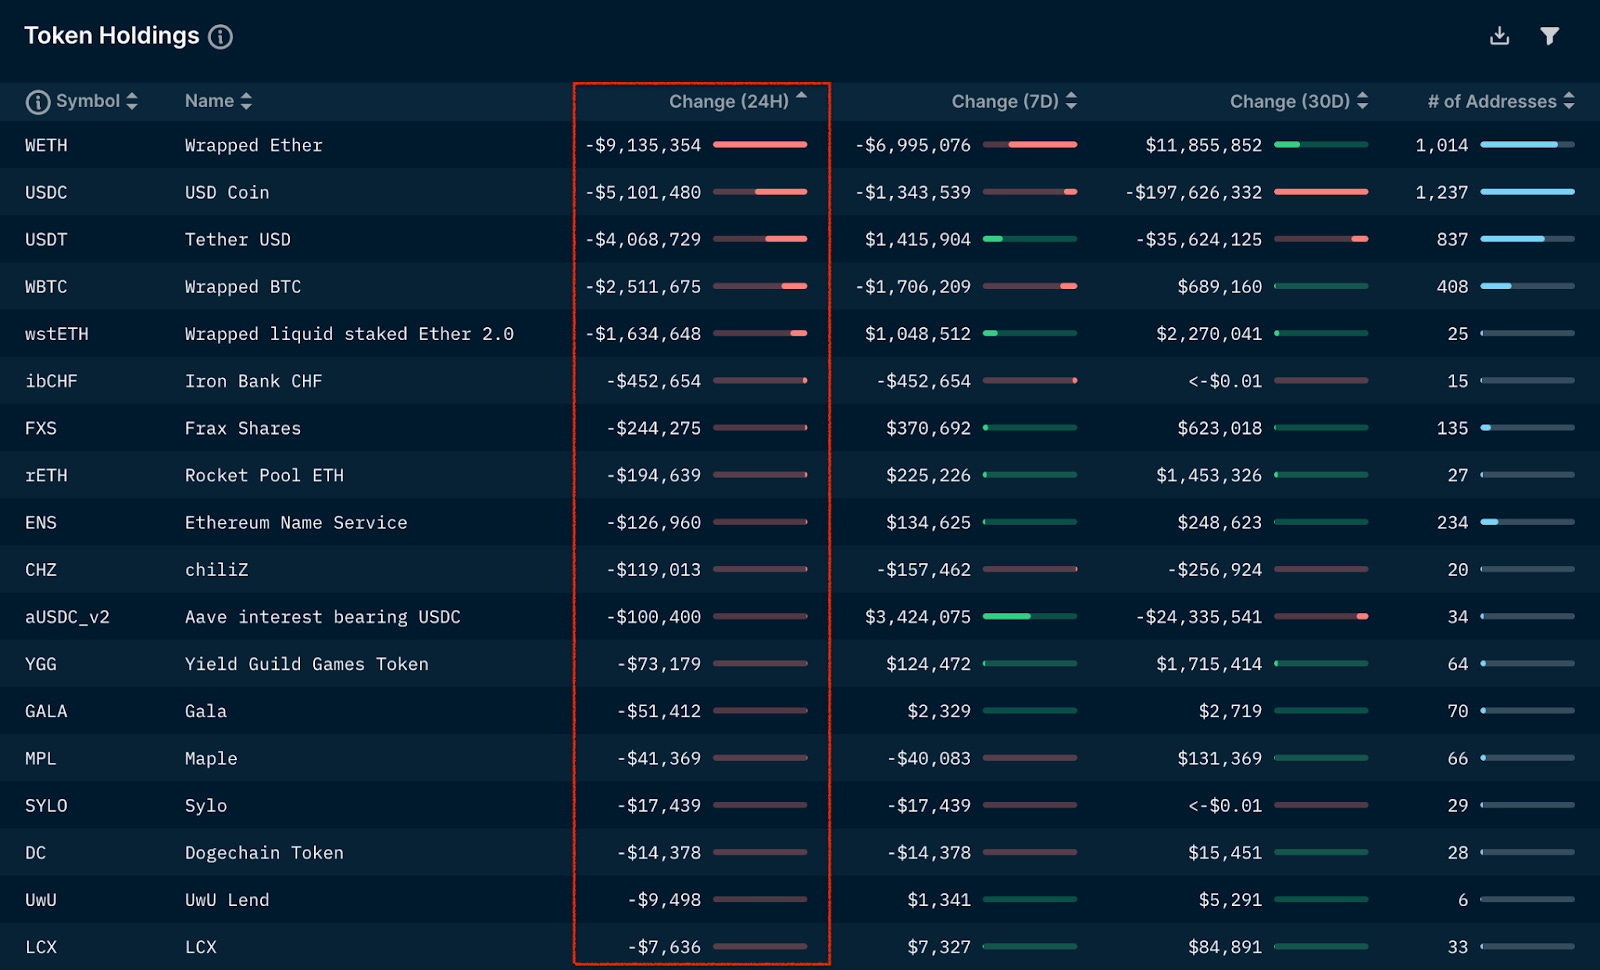Click Aave interest bearing USDC name
Image resolution: width=1600 pixels, height=970 pixels.
[x=323, y=617]
